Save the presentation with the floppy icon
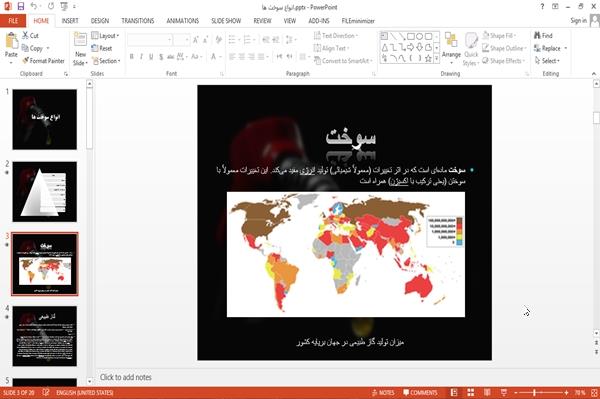 pyautogui.click(x=21, y=6)
